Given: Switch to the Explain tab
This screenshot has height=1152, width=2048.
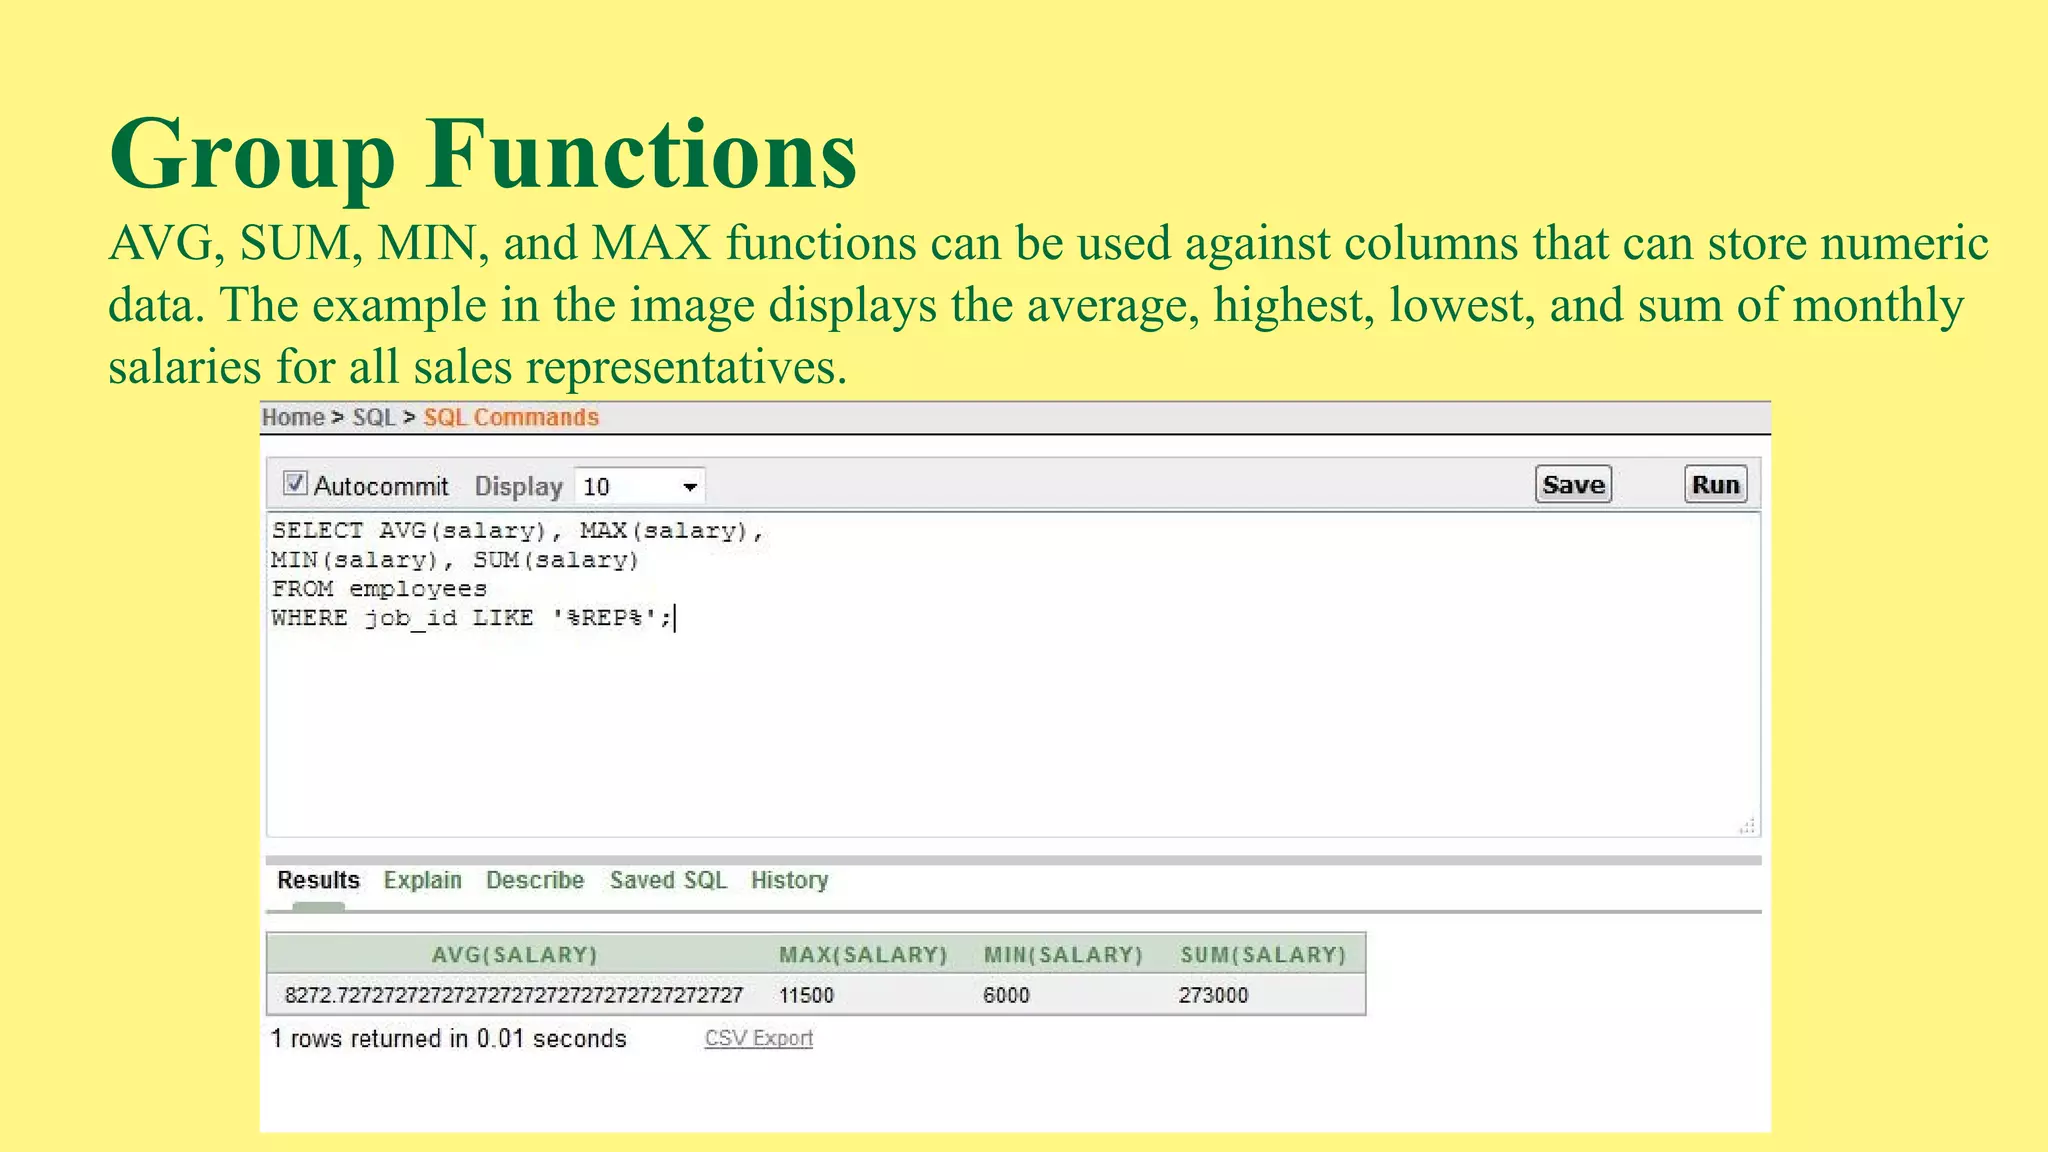Looking at the screenshot, I should [423, 880].
